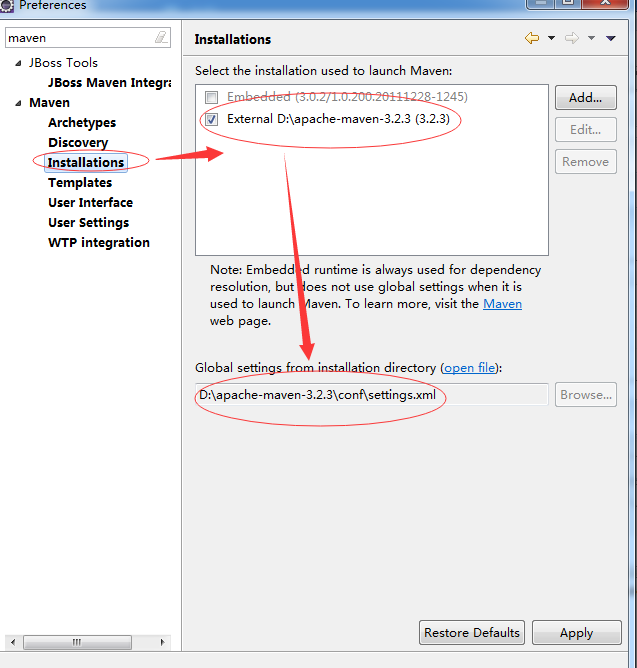Viewport: 637px width, 668px height.
Task: Select JBoss Maven Integration tree item
Action: (110, 82)
